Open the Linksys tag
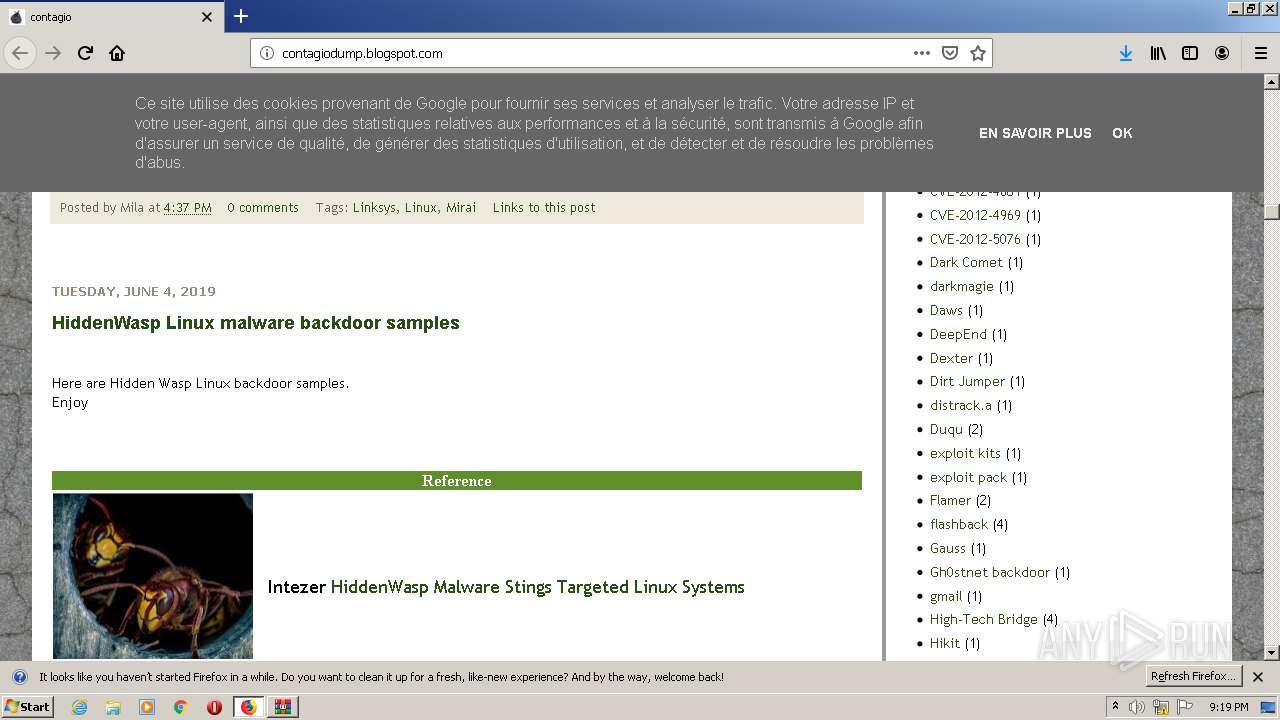The image size is (1280, 720). point(374,208)
